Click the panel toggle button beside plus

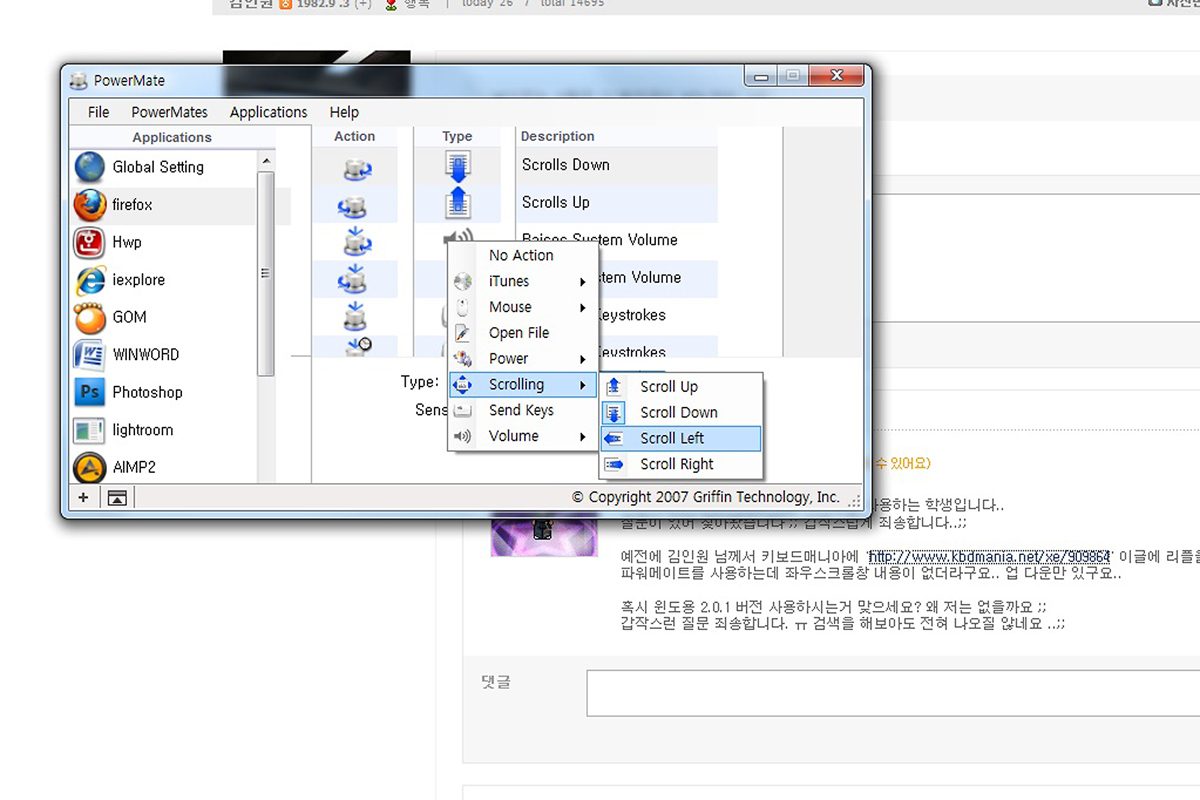pos(117,497)
